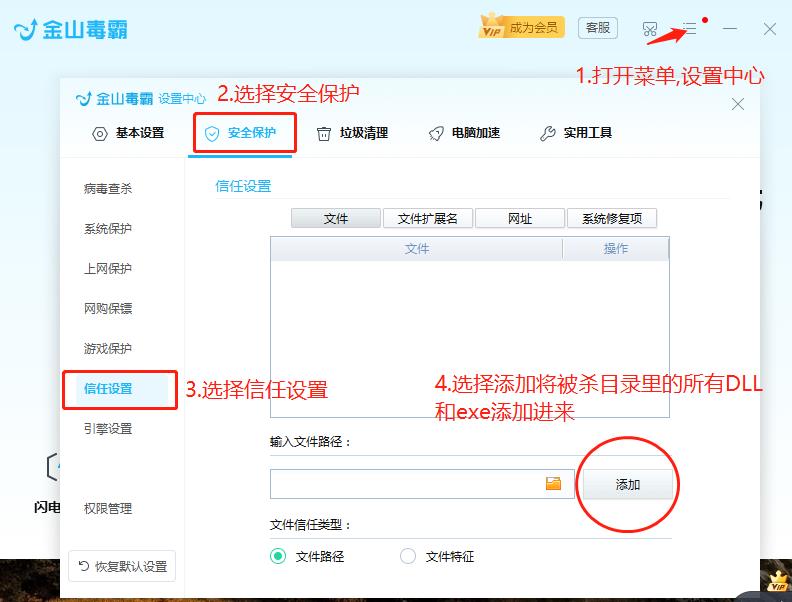
Task: Select 网购保镖 in sidebar
Action: point(108,309)
